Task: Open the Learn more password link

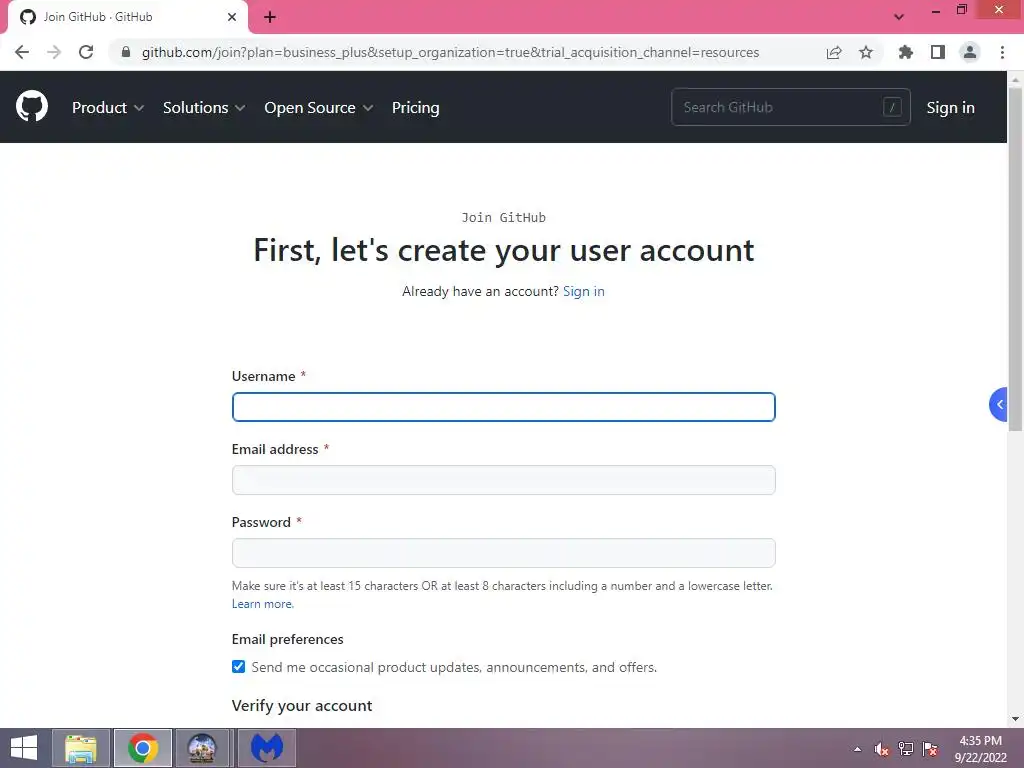Action: coord(263,604)
